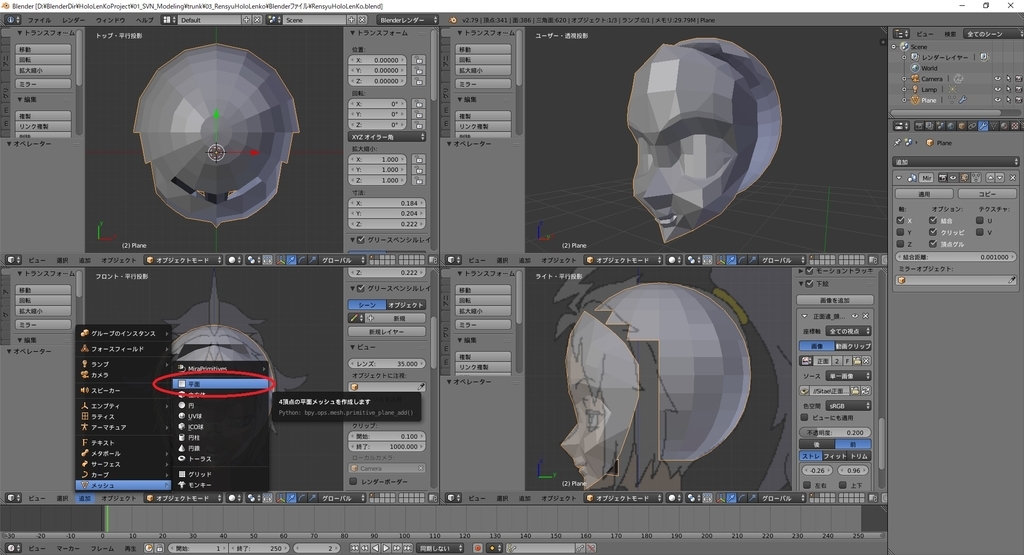Click the コピー copy modifier button
This screenshot has width=1024, height=555.
[x=987, y=194]
